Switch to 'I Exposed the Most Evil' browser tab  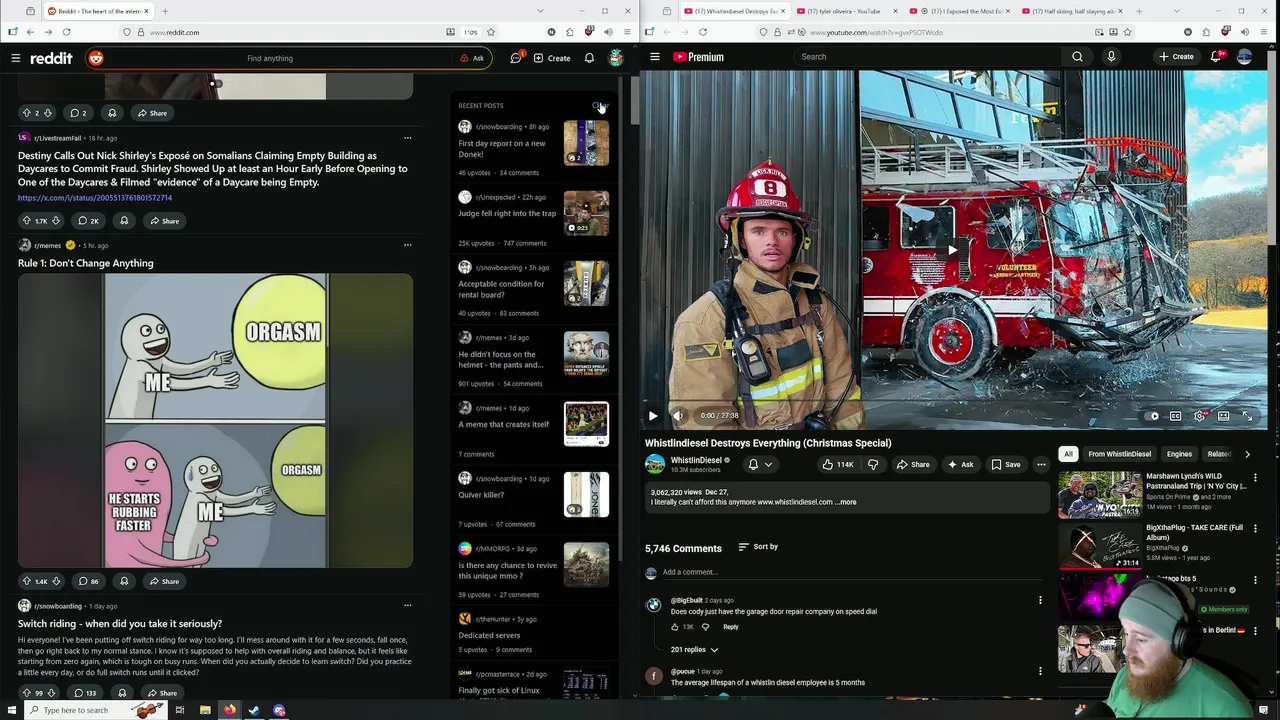click(960, 11)
